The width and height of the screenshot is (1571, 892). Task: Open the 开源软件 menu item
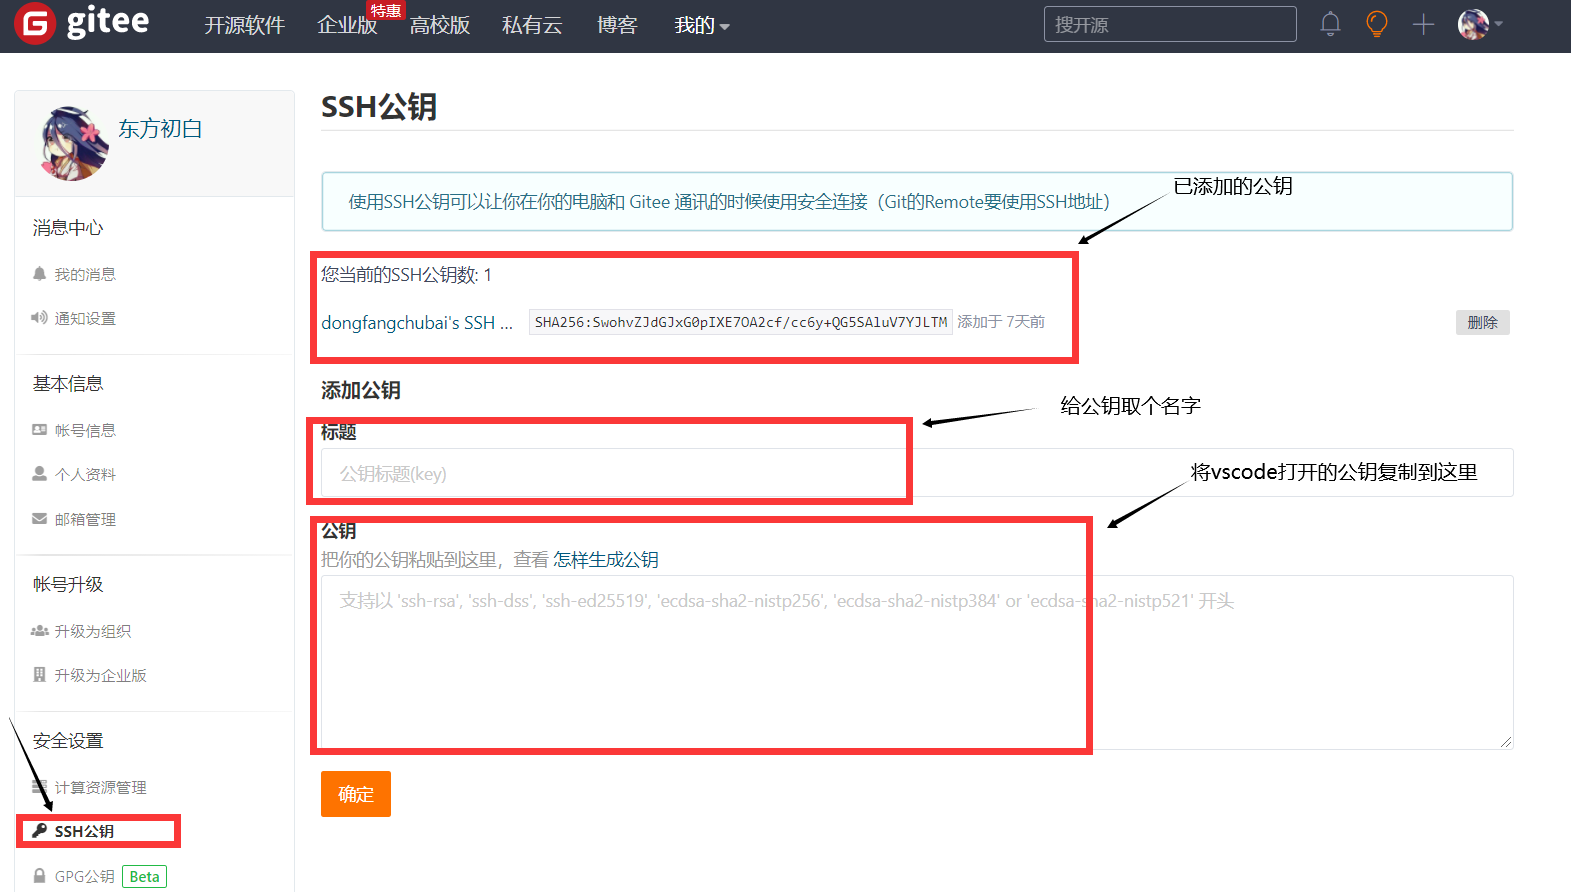coord(245,25)
